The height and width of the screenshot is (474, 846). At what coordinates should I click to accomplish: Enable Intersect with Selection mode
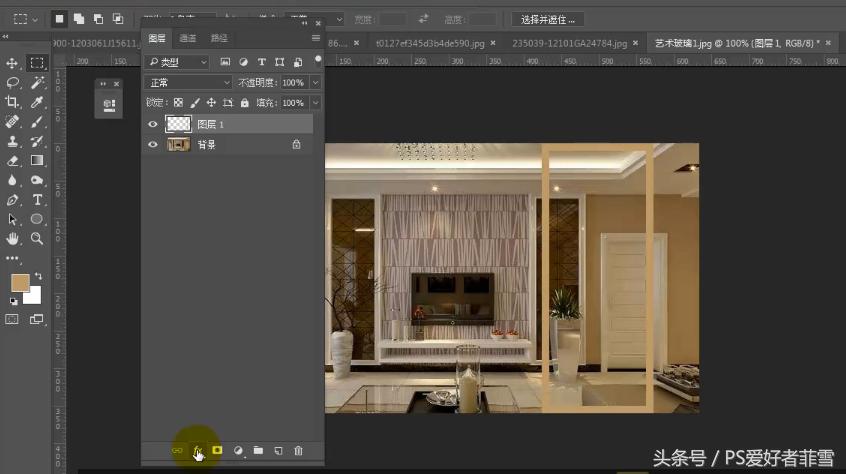[118, 19]
